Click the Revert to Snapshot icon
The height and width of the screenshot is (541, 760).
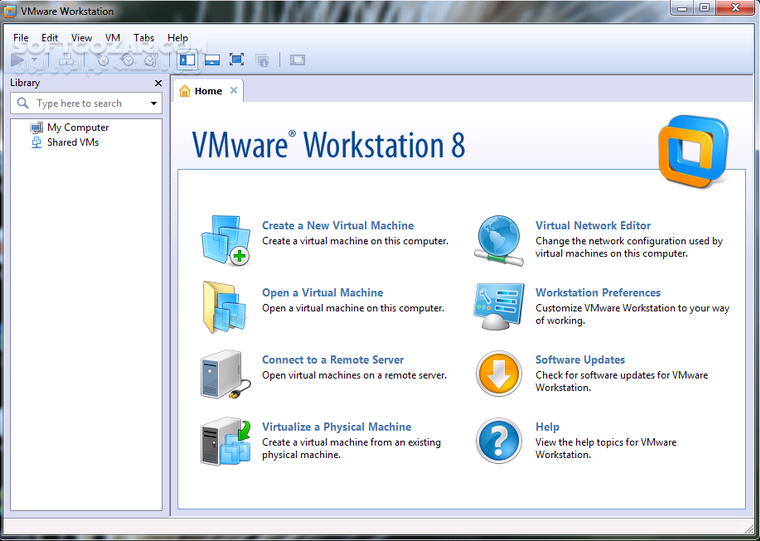pyautogui.click(x=128, y=60)
